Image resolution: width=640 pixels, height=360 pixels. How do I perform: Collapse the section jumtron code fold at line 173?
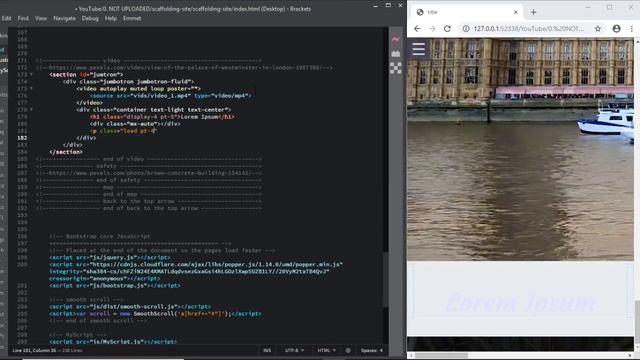31,74
